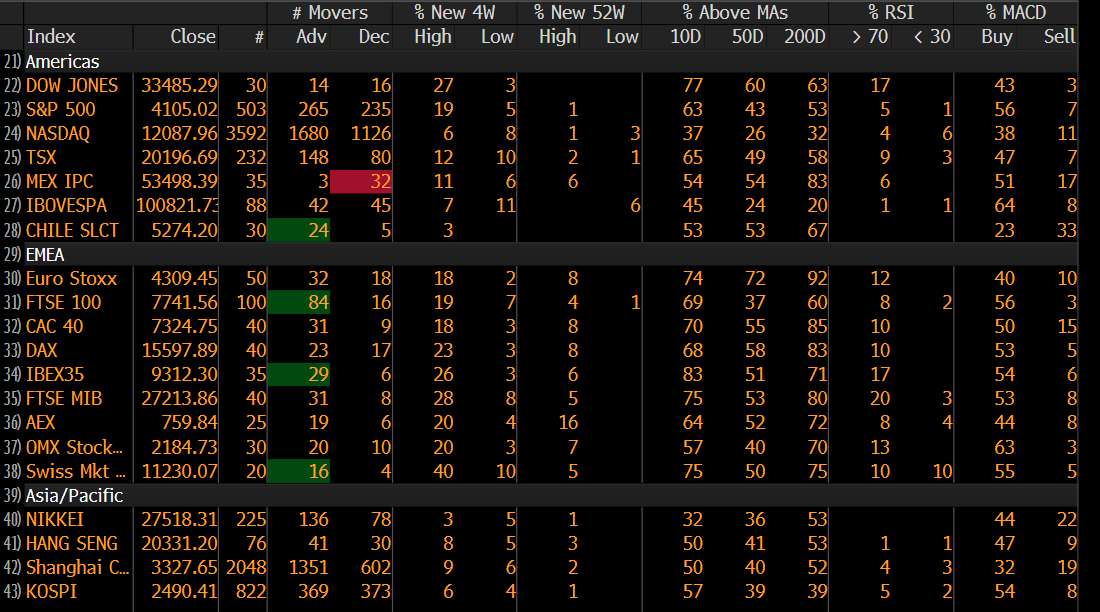
Task: Select the IBOVESPA index row
Action: [67, 206]
